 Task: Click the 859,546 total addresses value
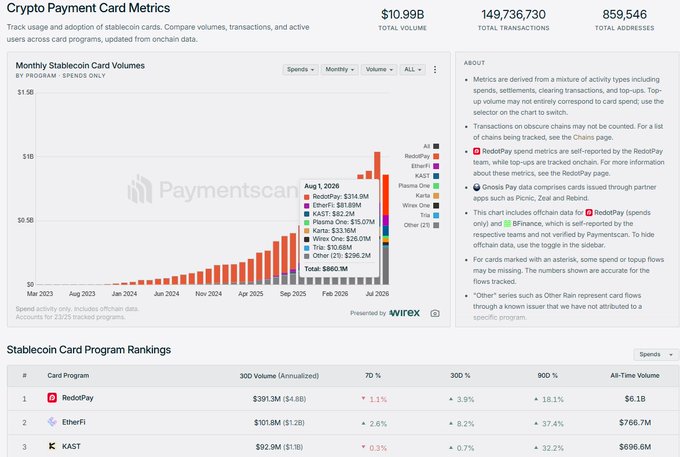[624, 14]
